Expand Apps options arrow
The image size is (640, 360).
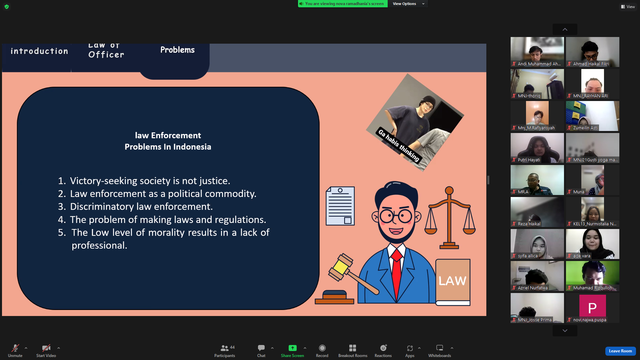point(419,348)
